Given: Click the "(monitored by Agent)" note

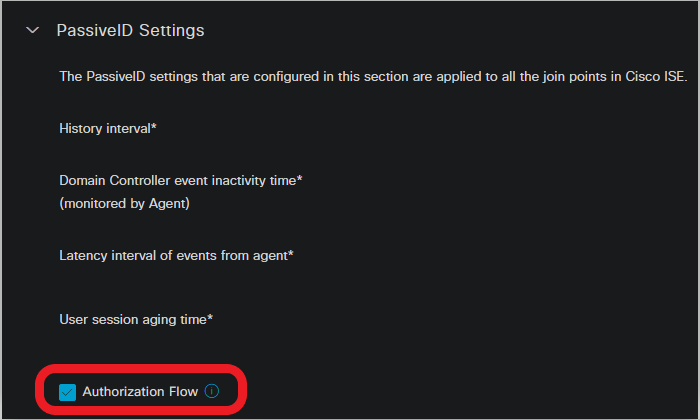Looking at the screenshot, I should [122, 204].
